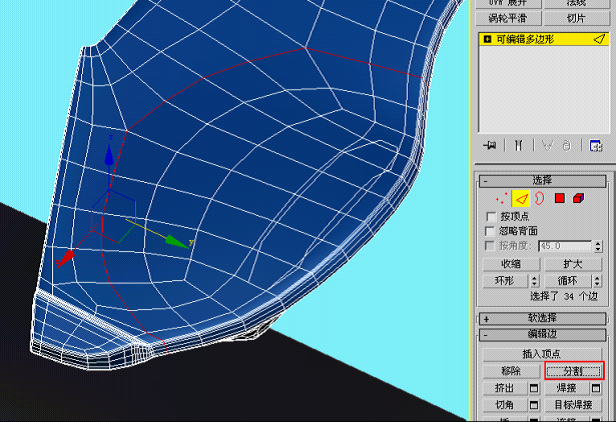Click the 扩大 button
This screenshot has height=422, width=616.
pos(573,264)
